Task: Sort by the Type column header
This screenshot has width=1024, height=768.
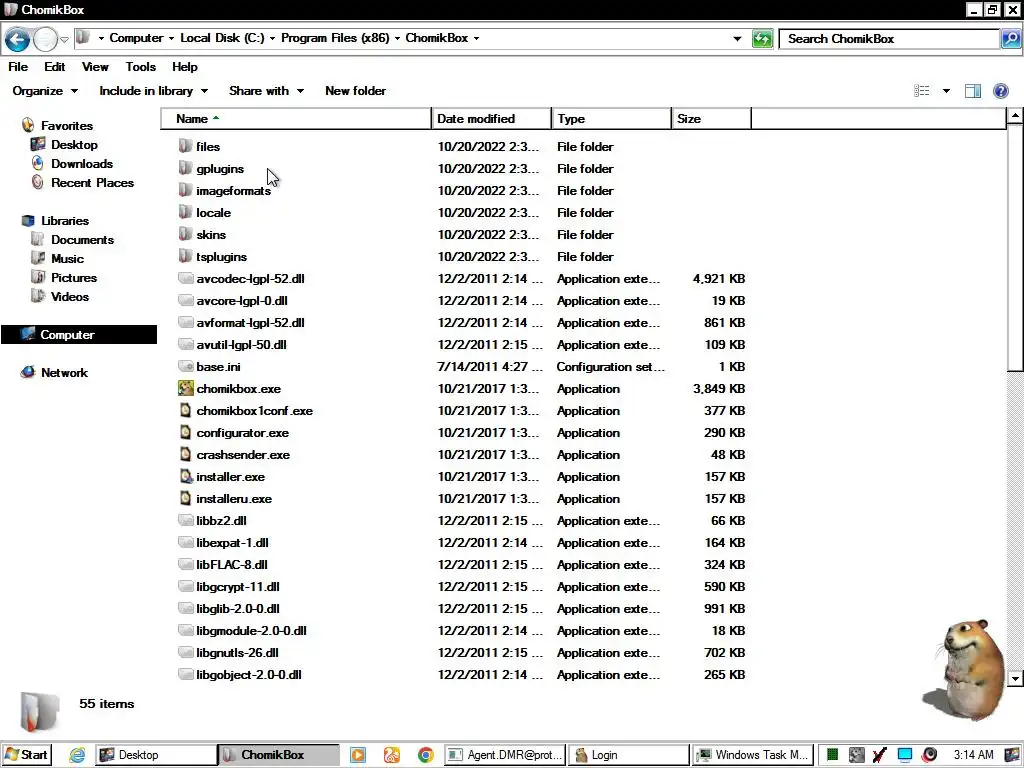Action: [x=611, y=119]
